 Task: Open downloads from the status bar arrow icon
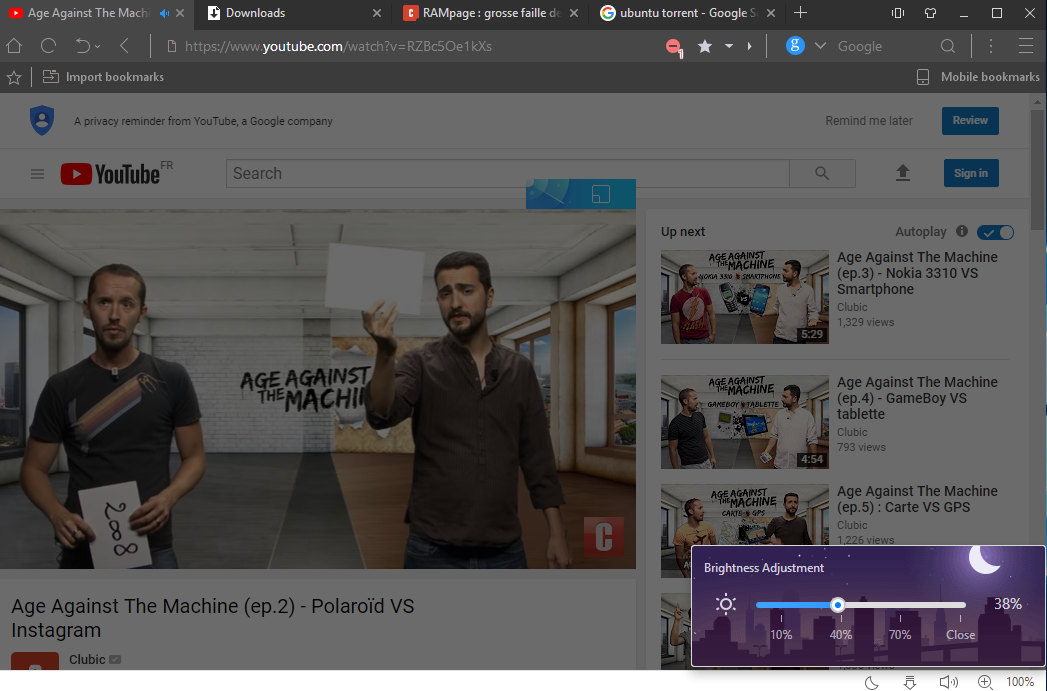[x=910, y=681]
